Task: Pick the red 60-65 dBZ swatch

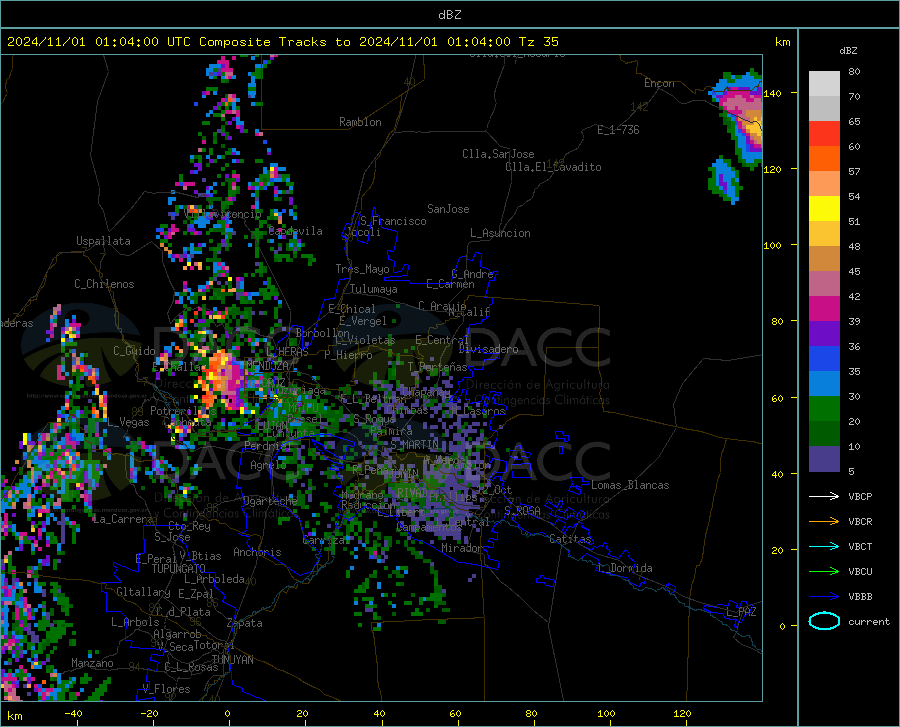Action: click(x=824, y=134)
